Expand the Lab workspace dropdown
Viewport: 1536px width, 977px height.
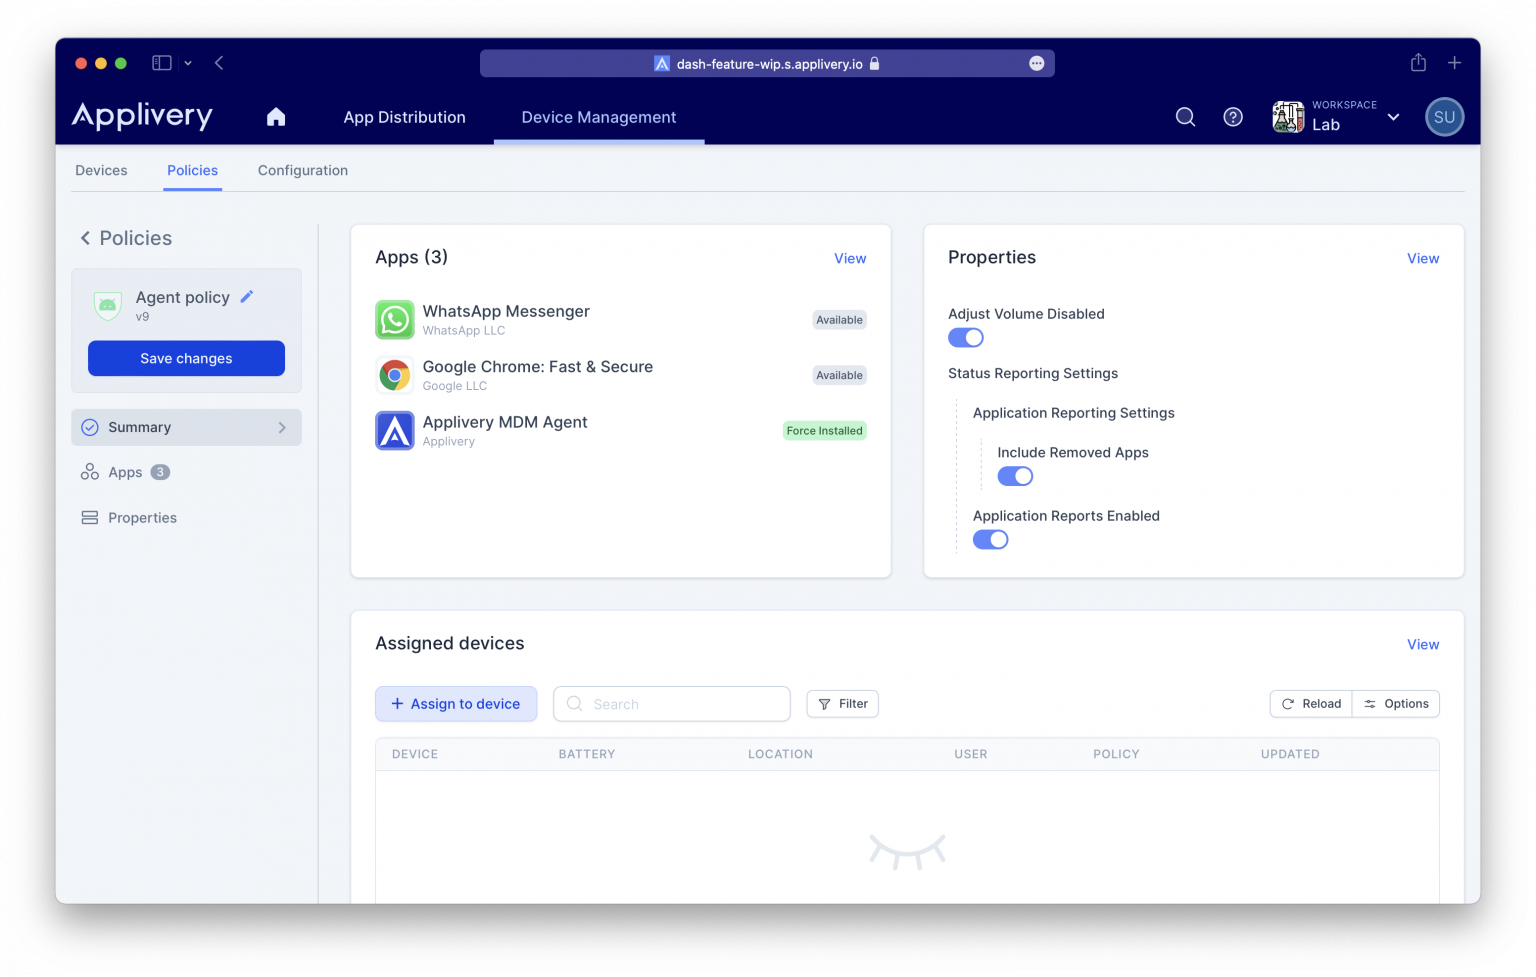1393,117
